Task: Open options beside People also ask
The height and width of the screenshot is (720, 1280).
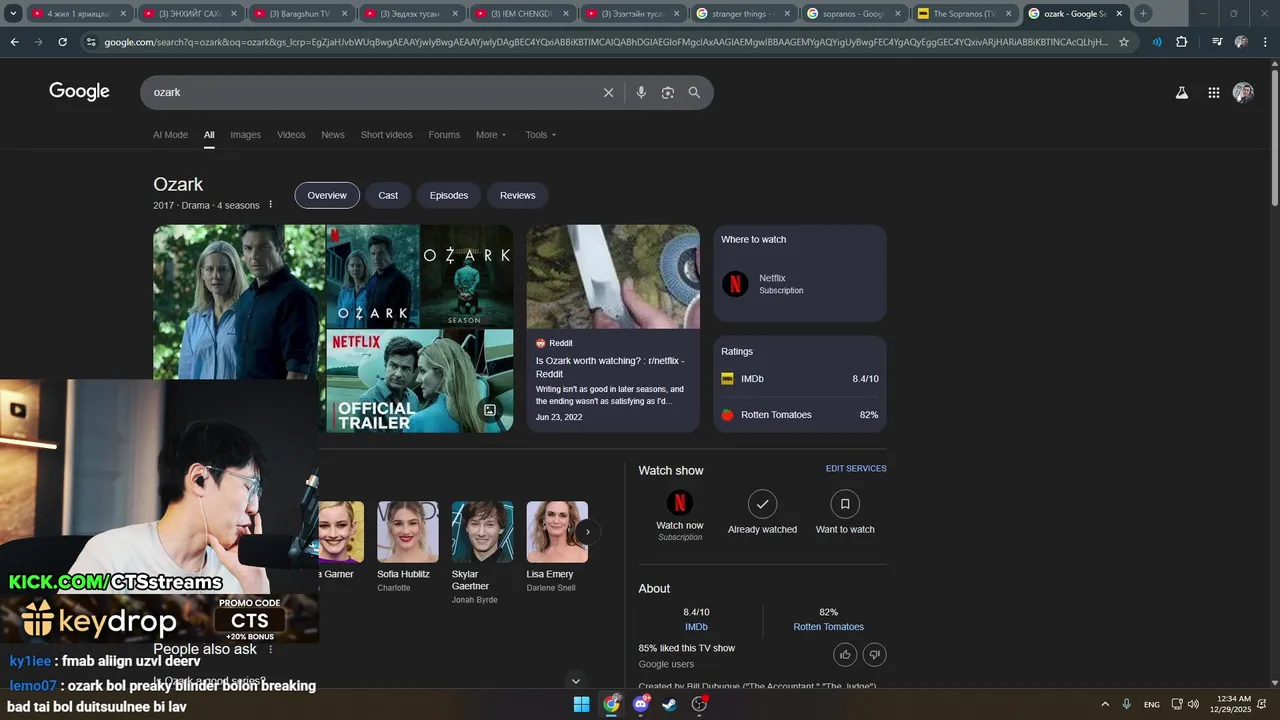Action: pyautogui.click(x=270, y=650)
